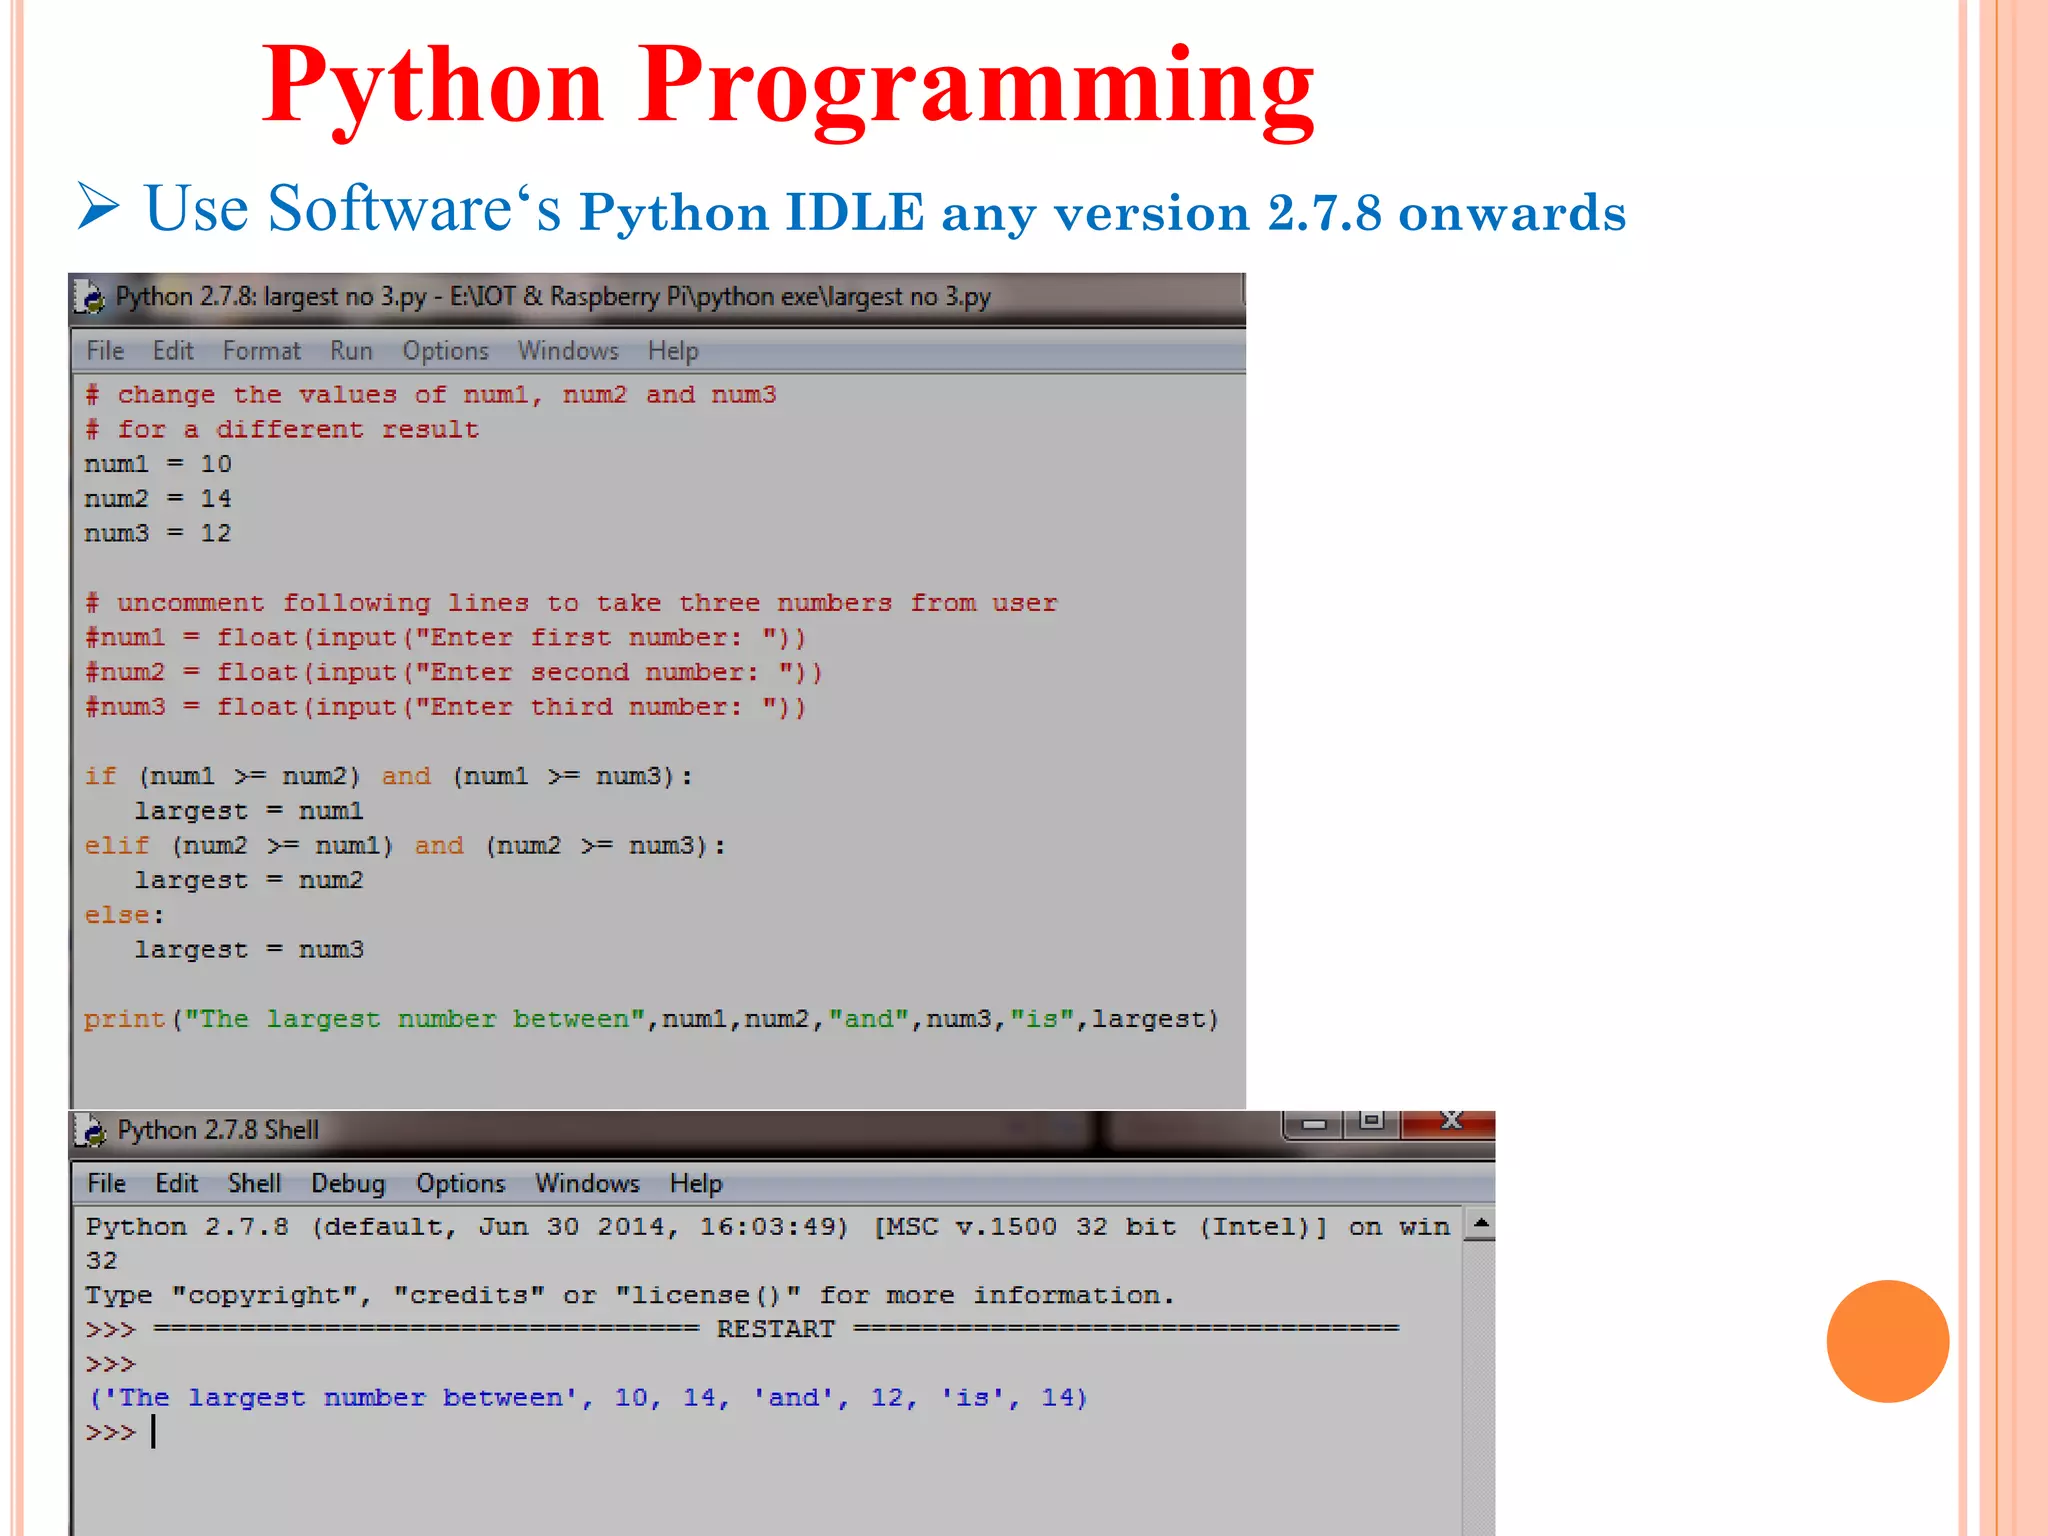Click the editor title bar 'largest no 3.py'

tap(553, 297)
